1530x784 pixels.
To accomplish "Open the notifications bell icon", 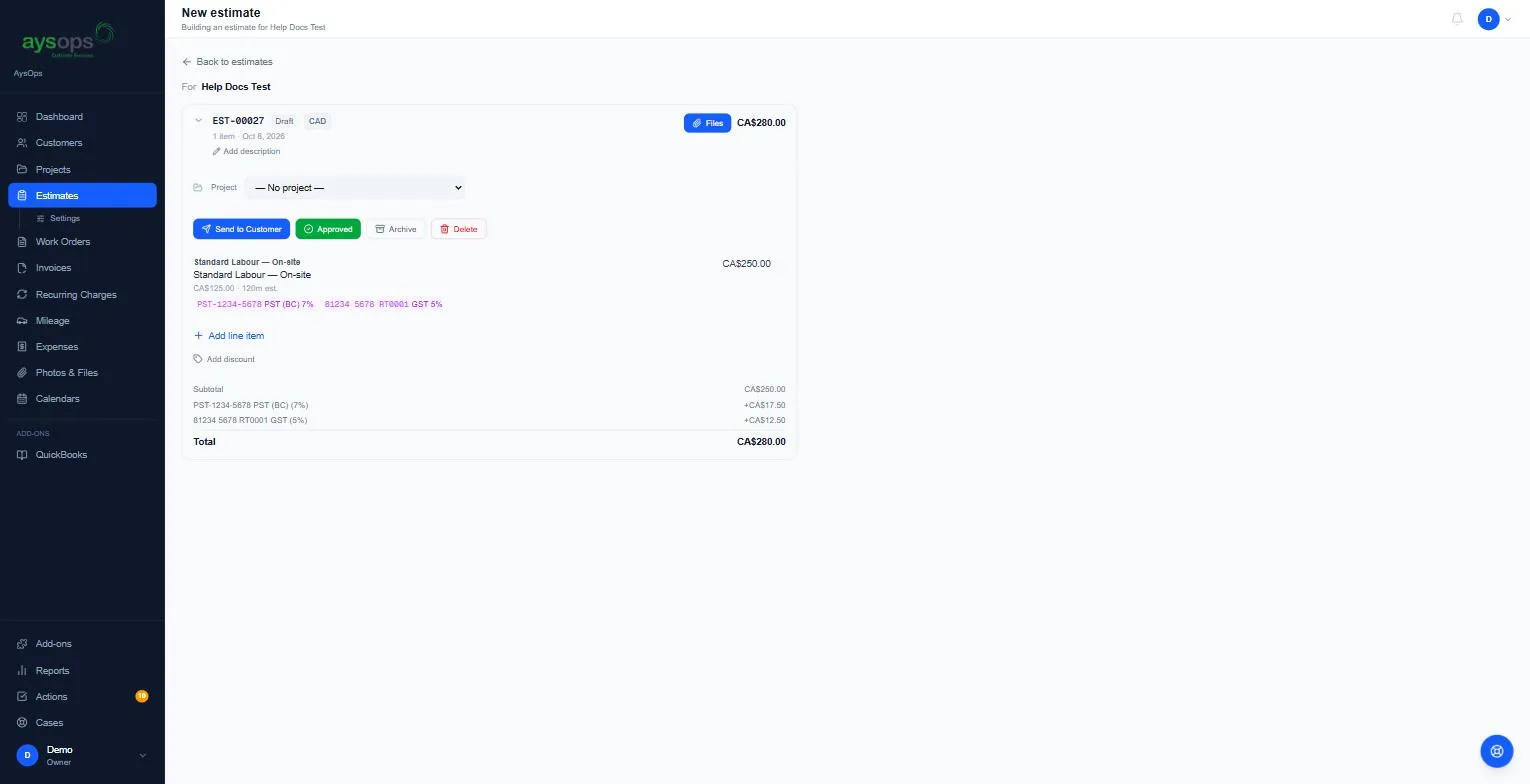I will 1457,19.
